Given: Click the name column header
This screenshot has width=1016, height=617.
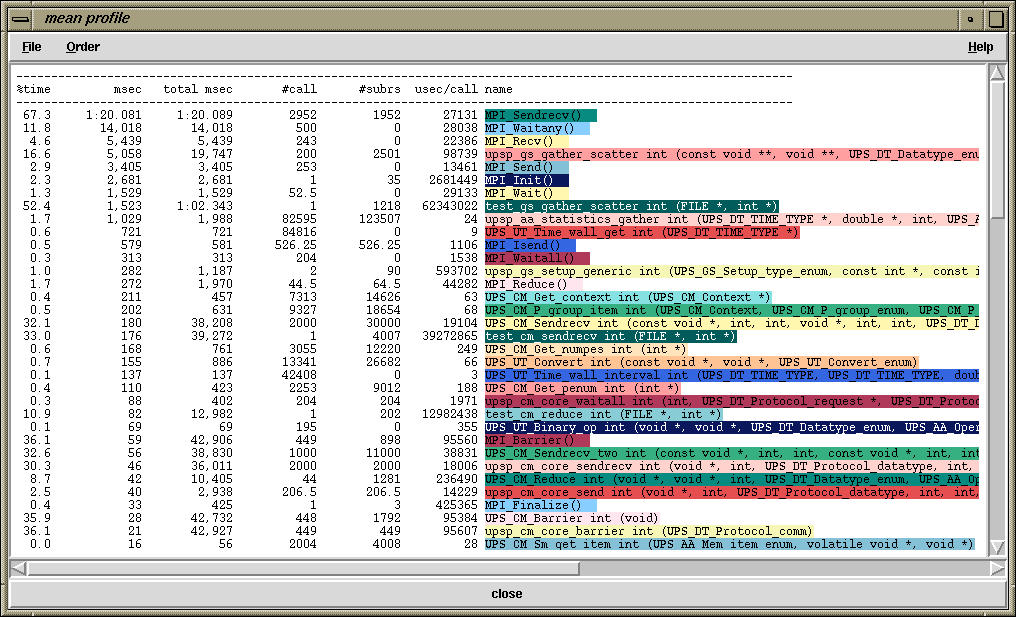Looking at the screenshot, I should point(498,89).
